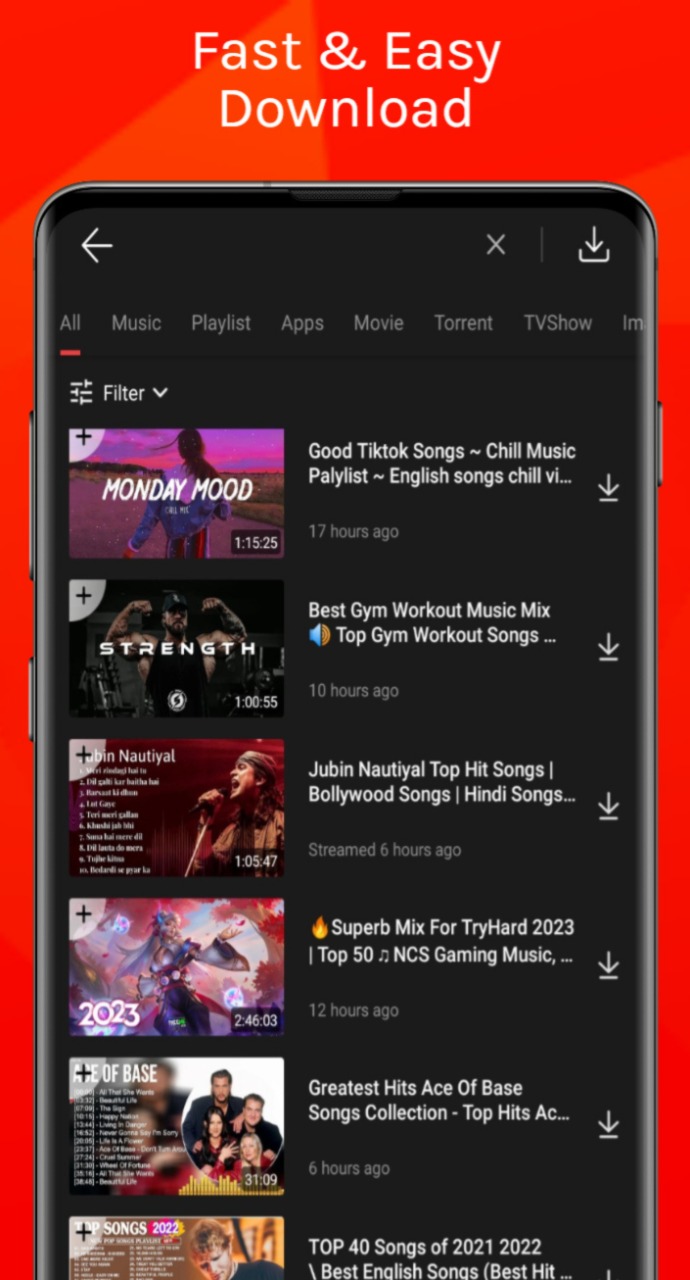
Task: Download Greatest Hits Ace Of Base
Action: point(608,1126)
